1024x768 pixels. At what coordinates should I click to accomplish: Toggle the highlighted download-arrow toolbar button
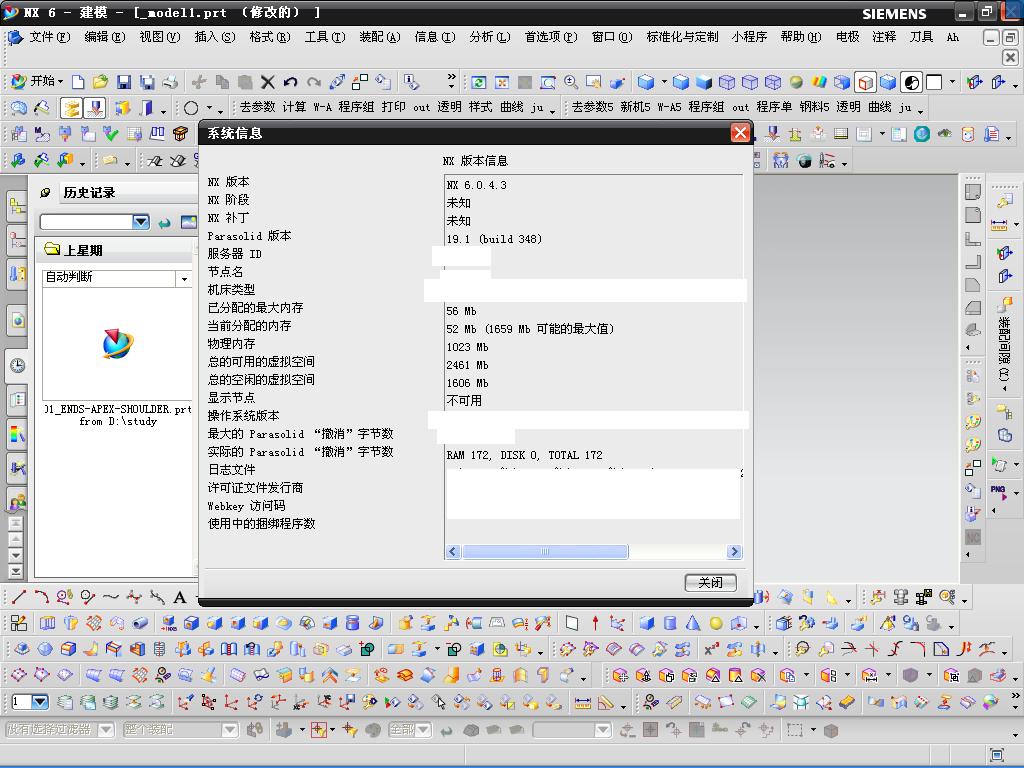click(95, 108)
